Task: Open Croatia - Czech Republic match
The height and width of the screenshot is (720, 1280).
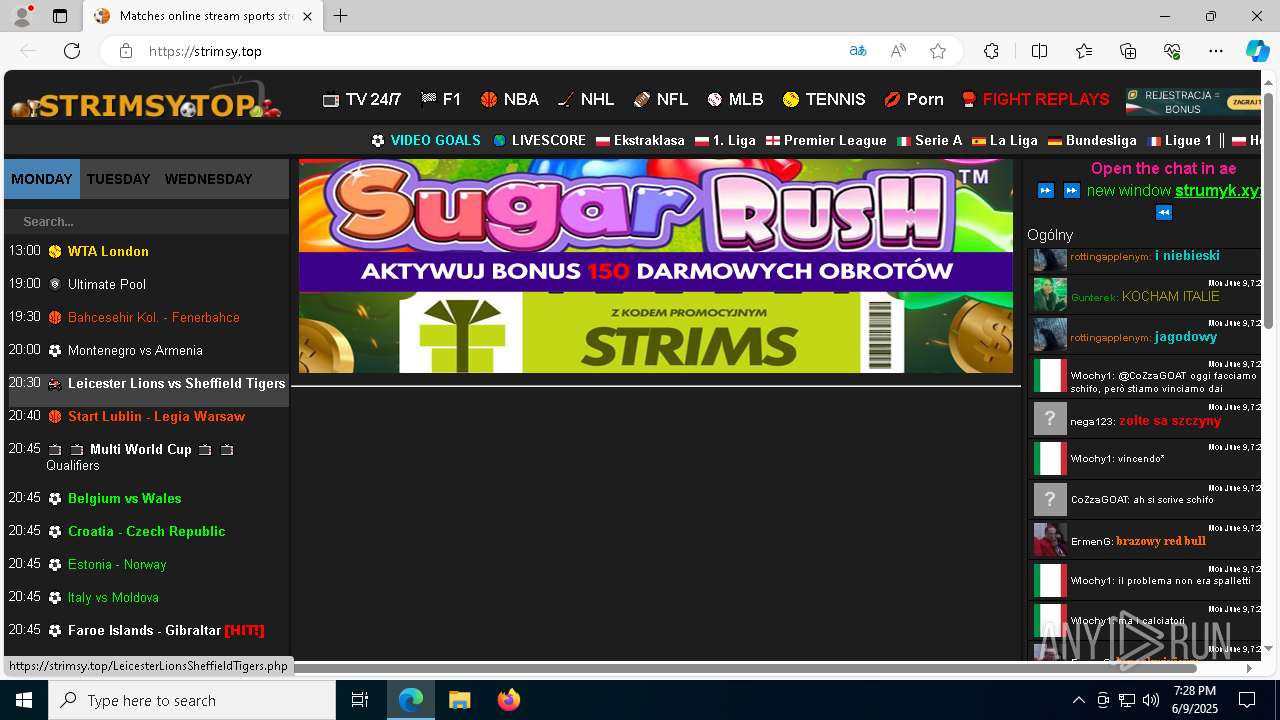Action: pos(146,531)
